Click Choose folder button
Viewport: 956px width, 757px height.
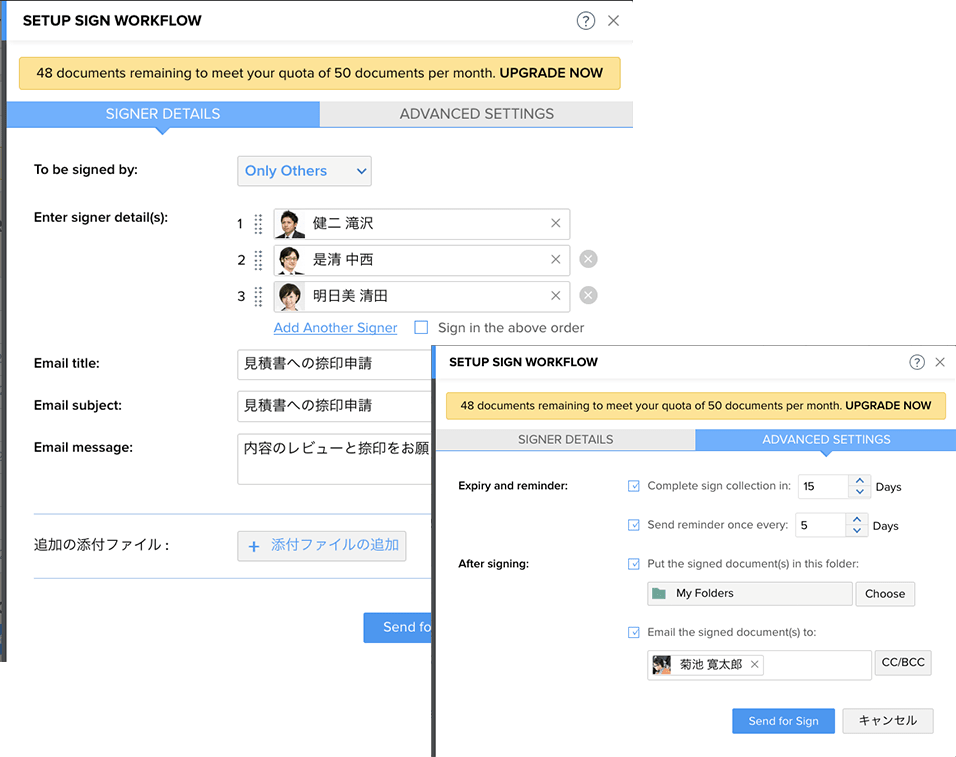point(885,594)
